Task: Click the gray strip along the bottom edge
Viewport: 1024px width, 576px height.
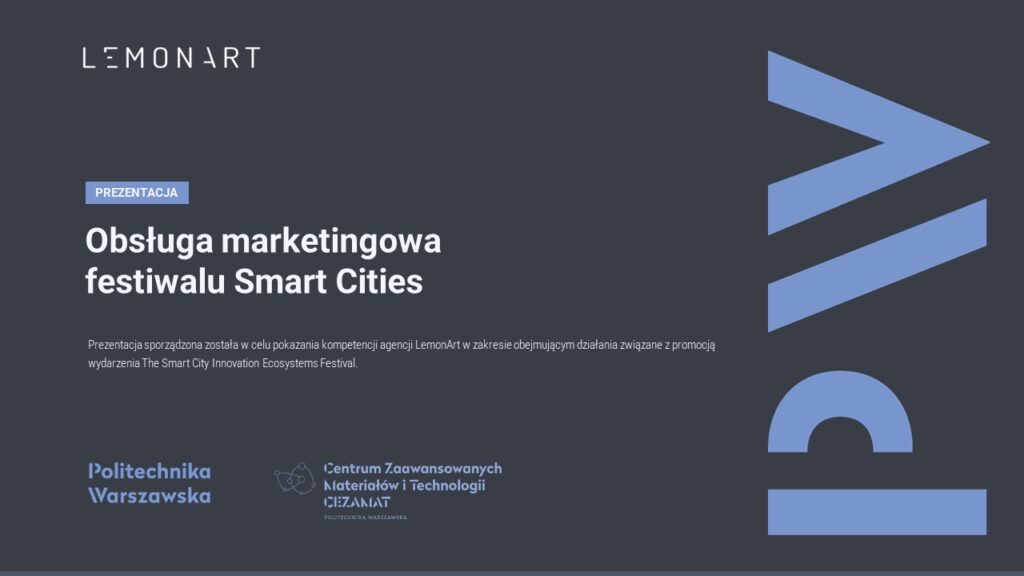Action: pyautogui.click(x=512, y=573)
